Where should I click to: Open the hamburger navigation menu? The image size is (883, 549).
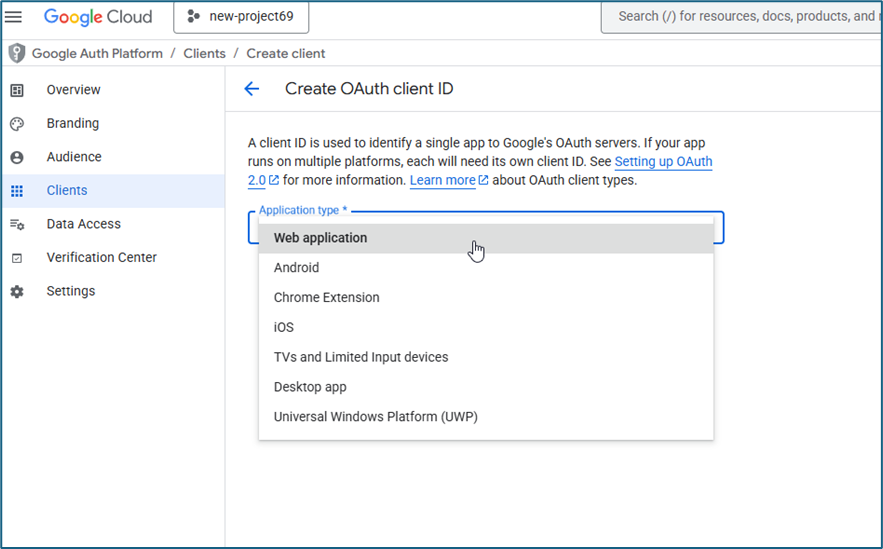coord(14,17)
